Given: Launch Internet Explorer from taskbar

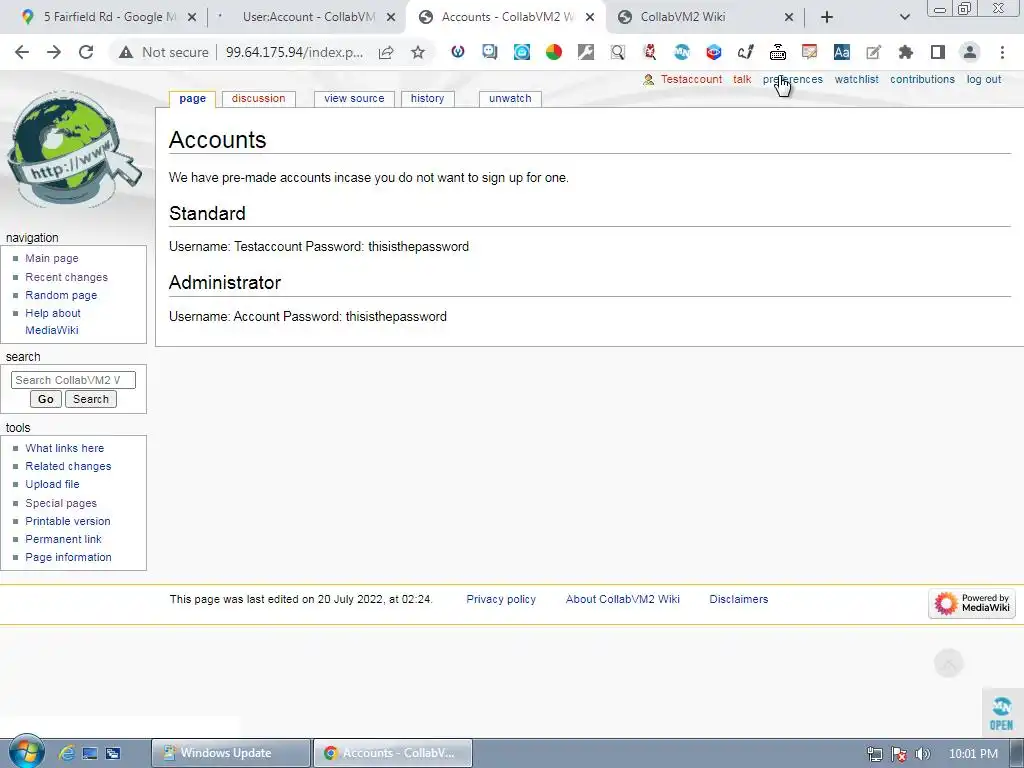Looking at the screenshot, I should [67, 753].
